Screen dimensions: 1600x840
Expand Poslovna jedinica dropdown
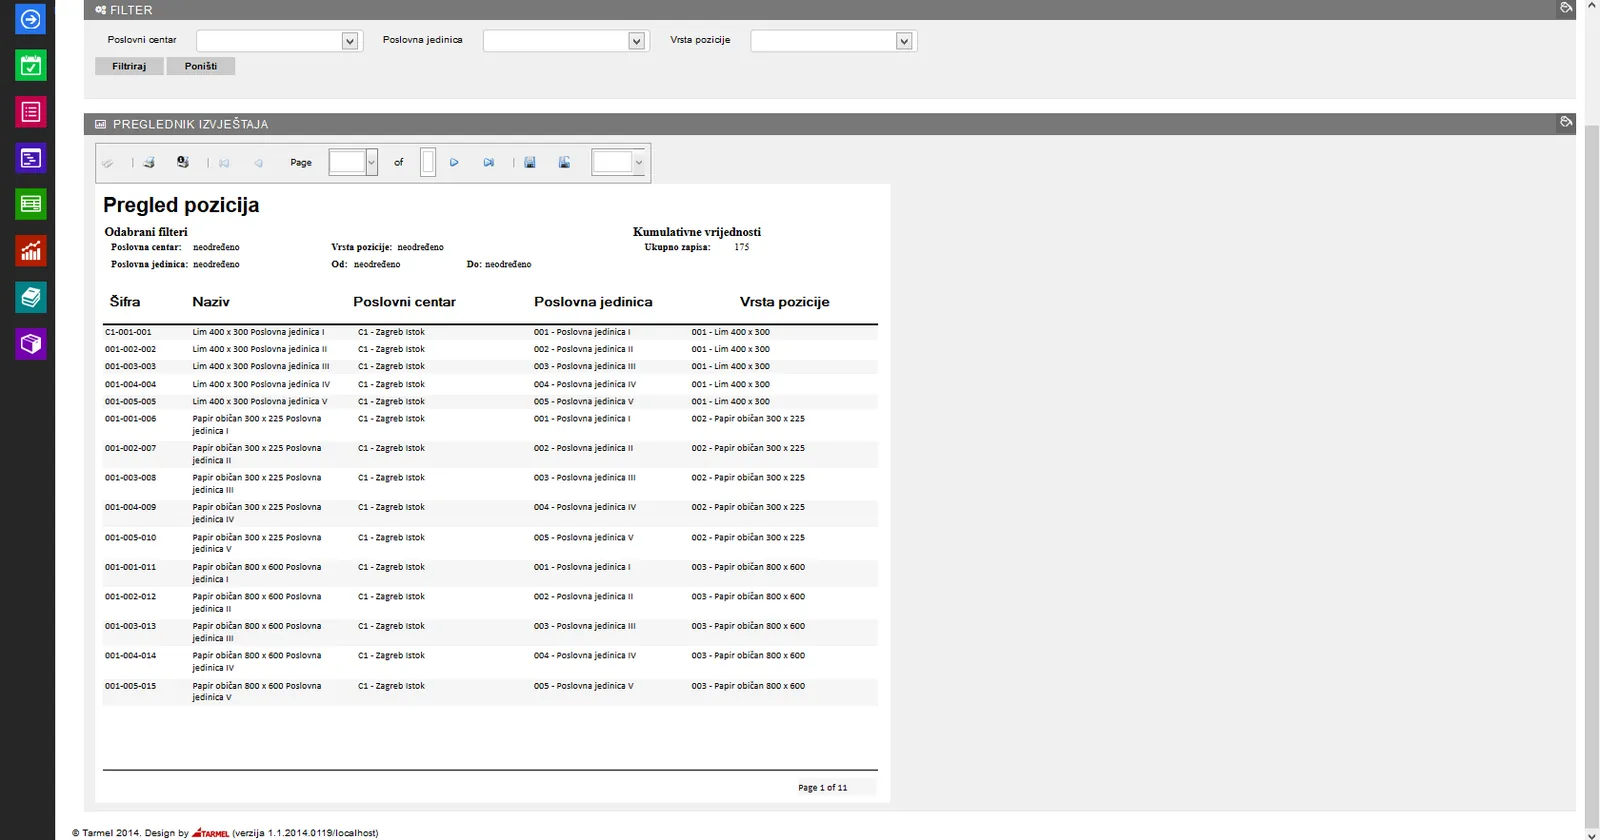coord(565,41)
